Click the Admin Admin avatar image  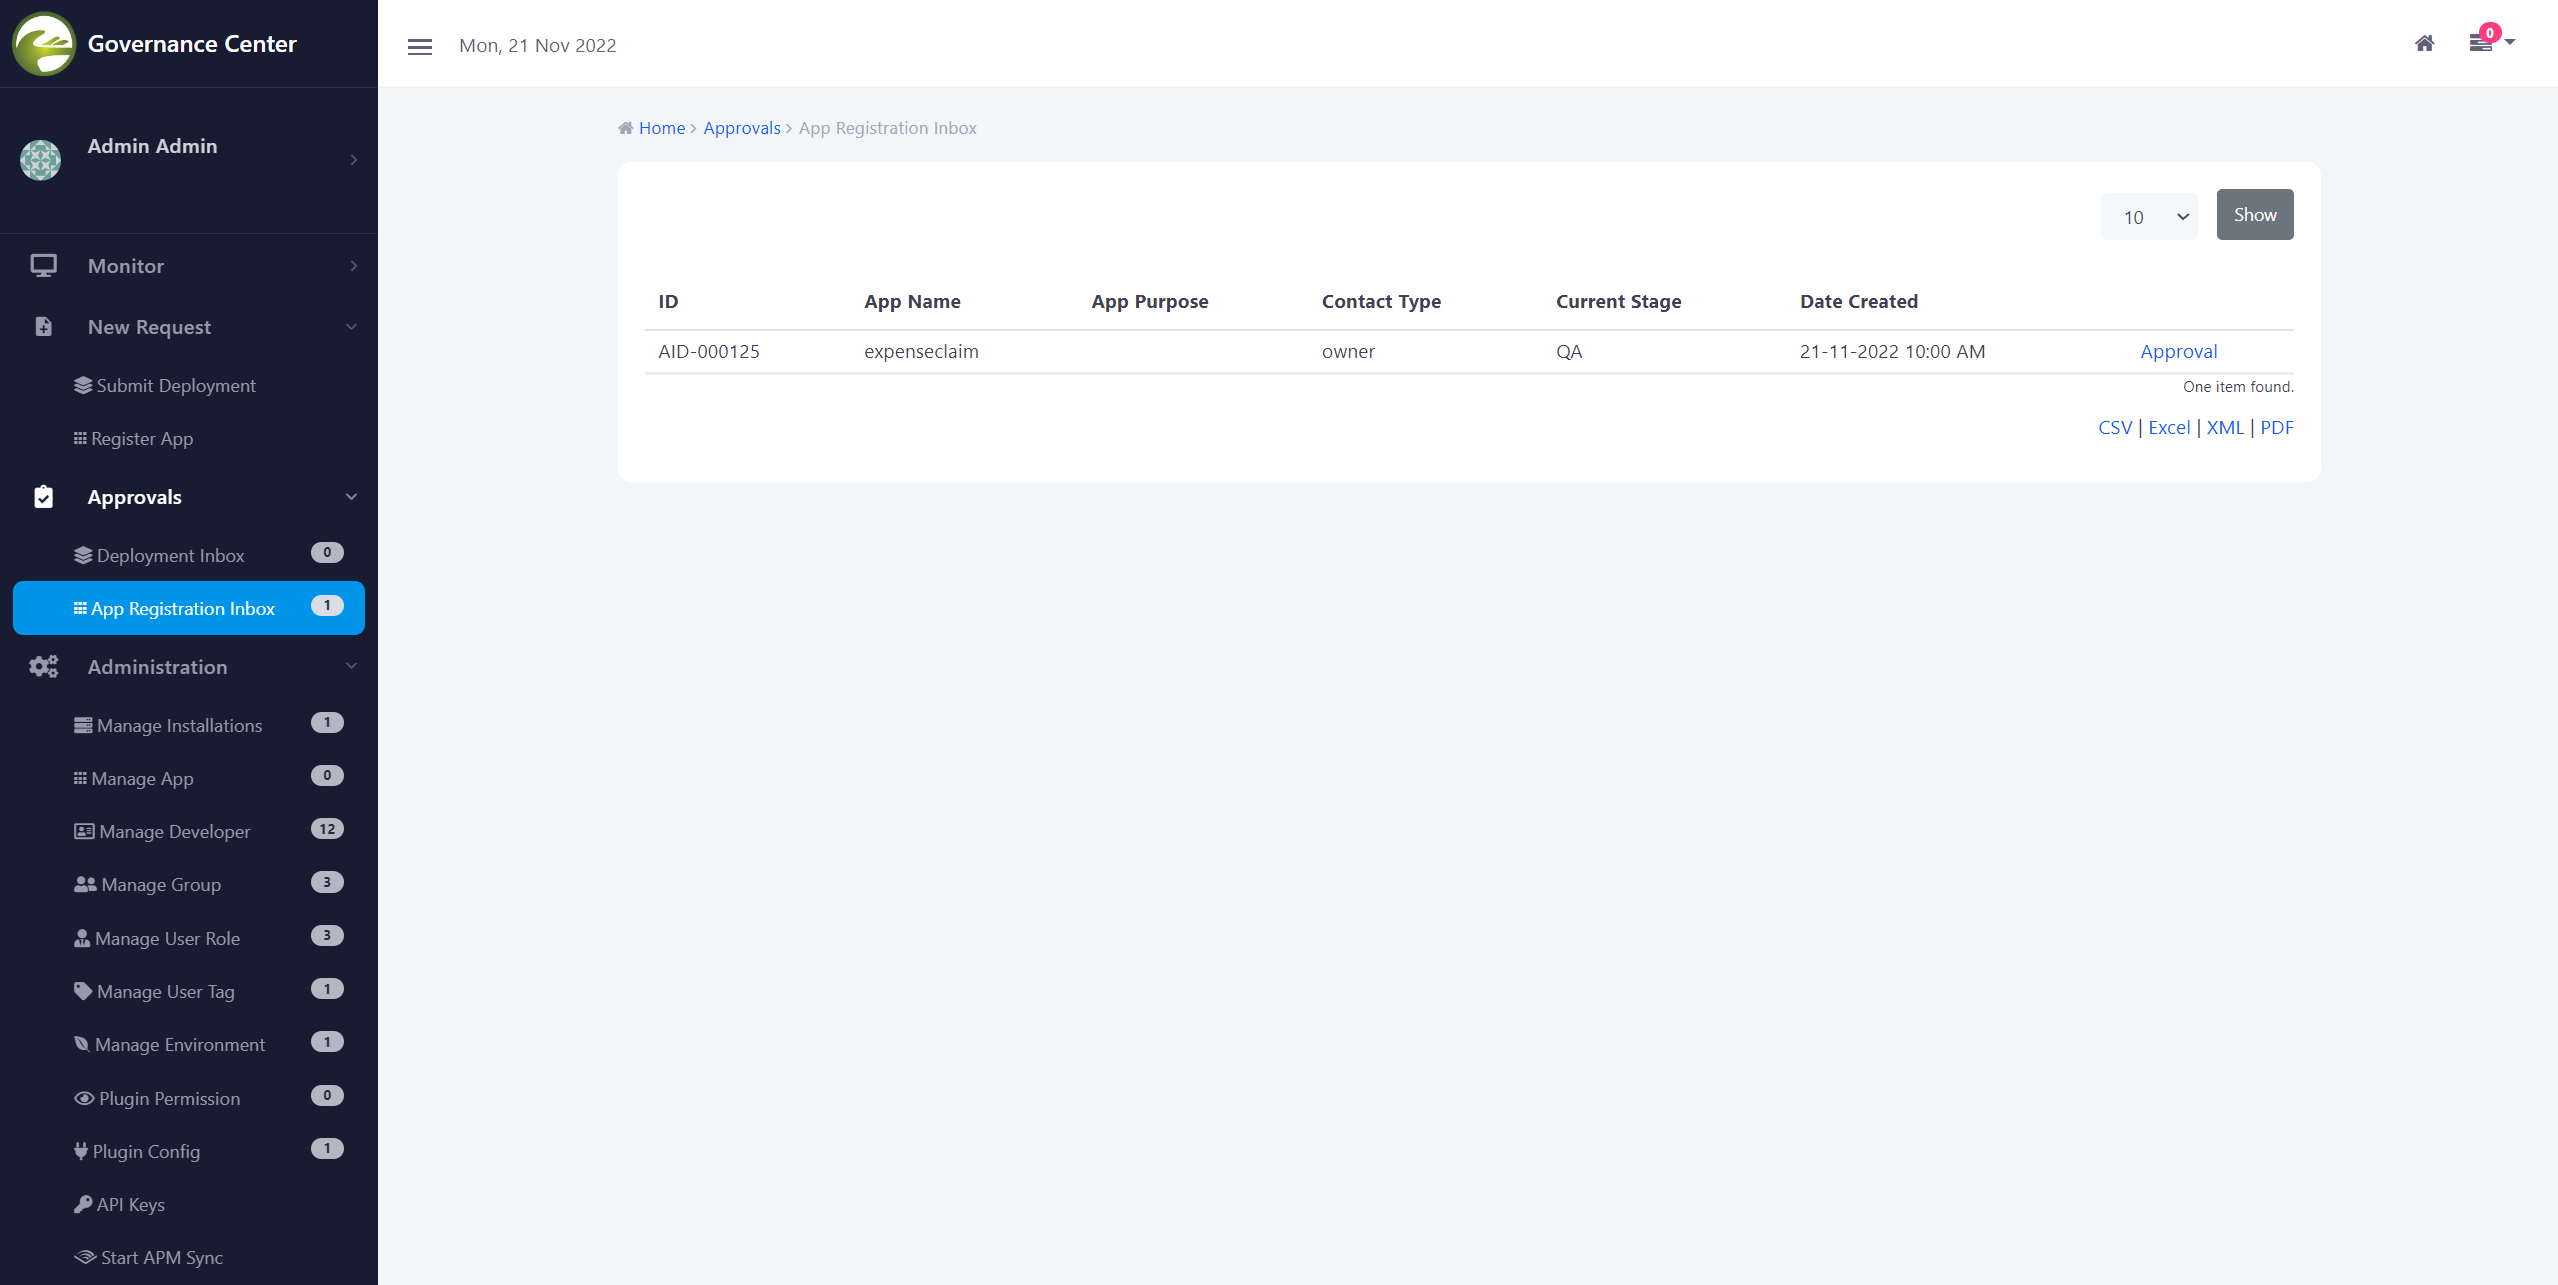point(41,160)
